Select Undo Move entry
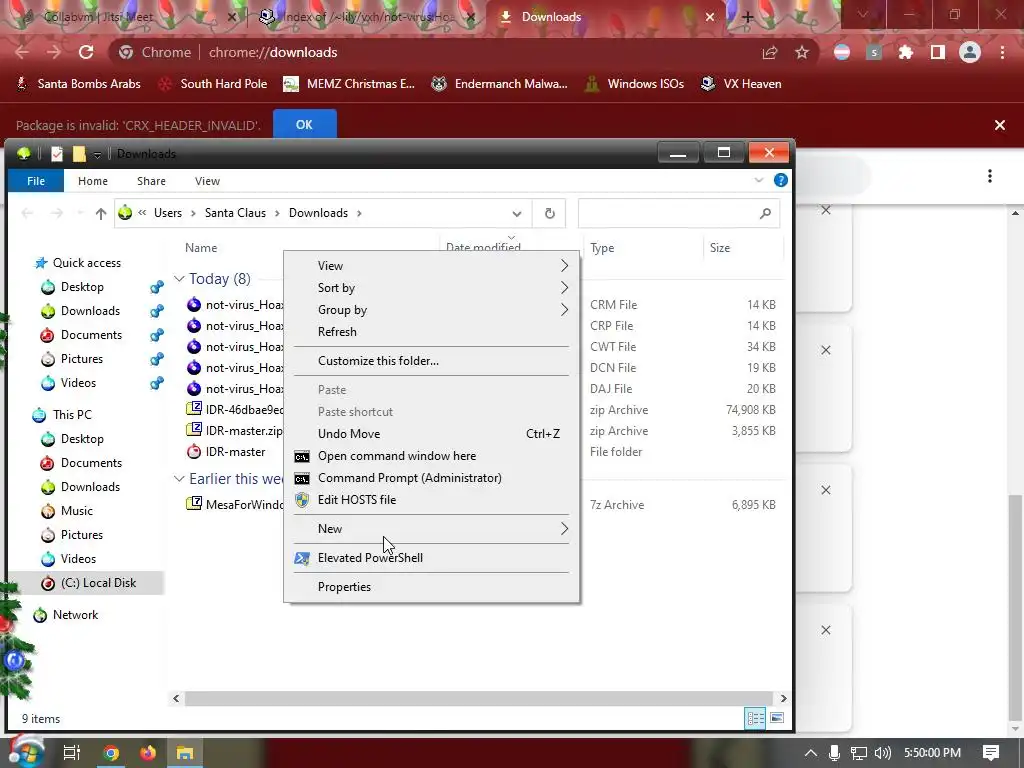 click(432, 434)
